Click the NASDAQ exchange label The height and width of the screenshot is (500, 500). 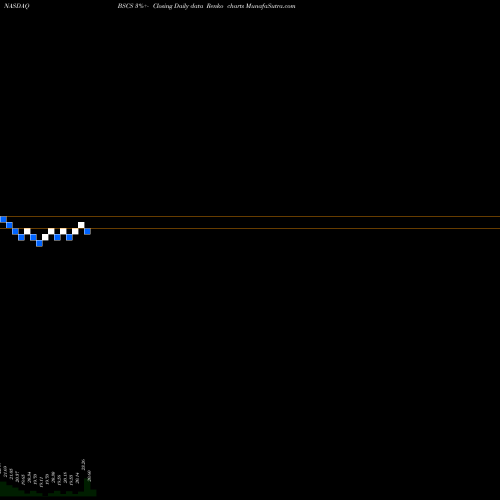pyautogui.click(x=17, y=6)
